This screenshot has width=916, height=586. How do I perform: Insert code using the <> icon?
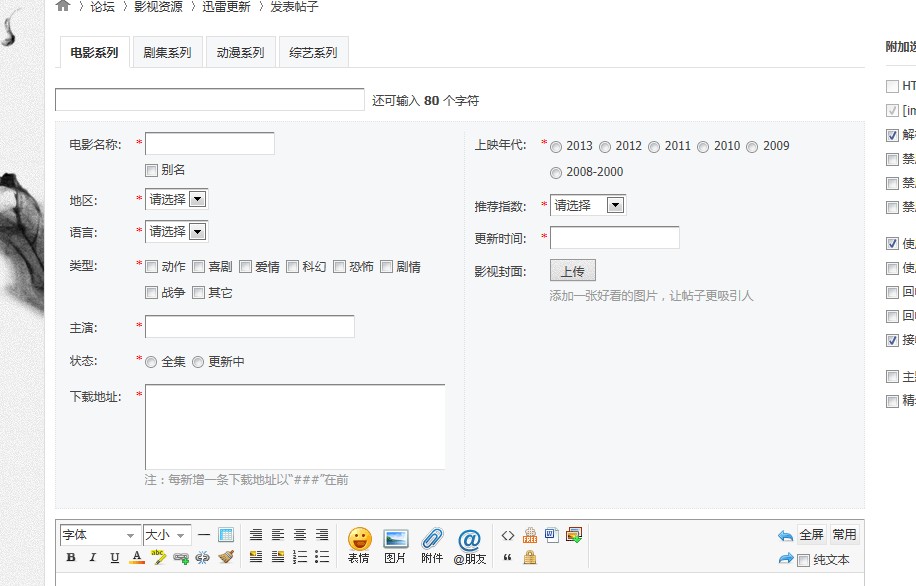tap(507, 535)
